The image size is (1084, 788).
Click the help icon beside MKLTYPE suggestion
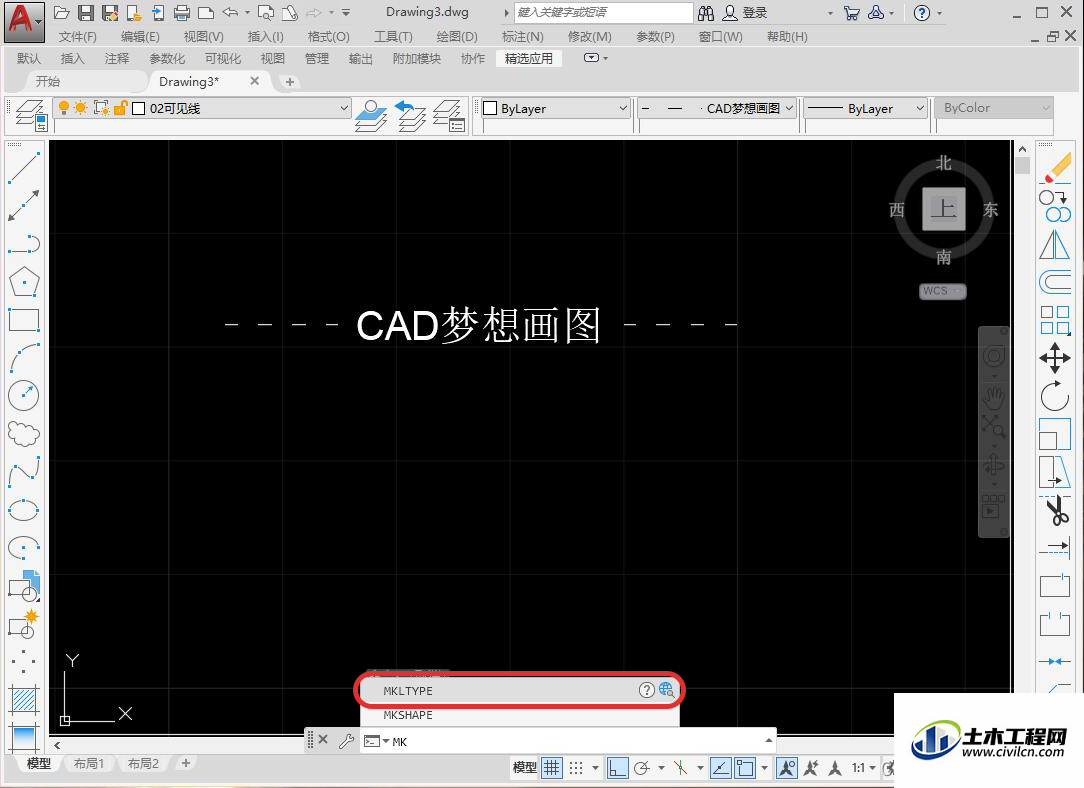pos(646,690)
